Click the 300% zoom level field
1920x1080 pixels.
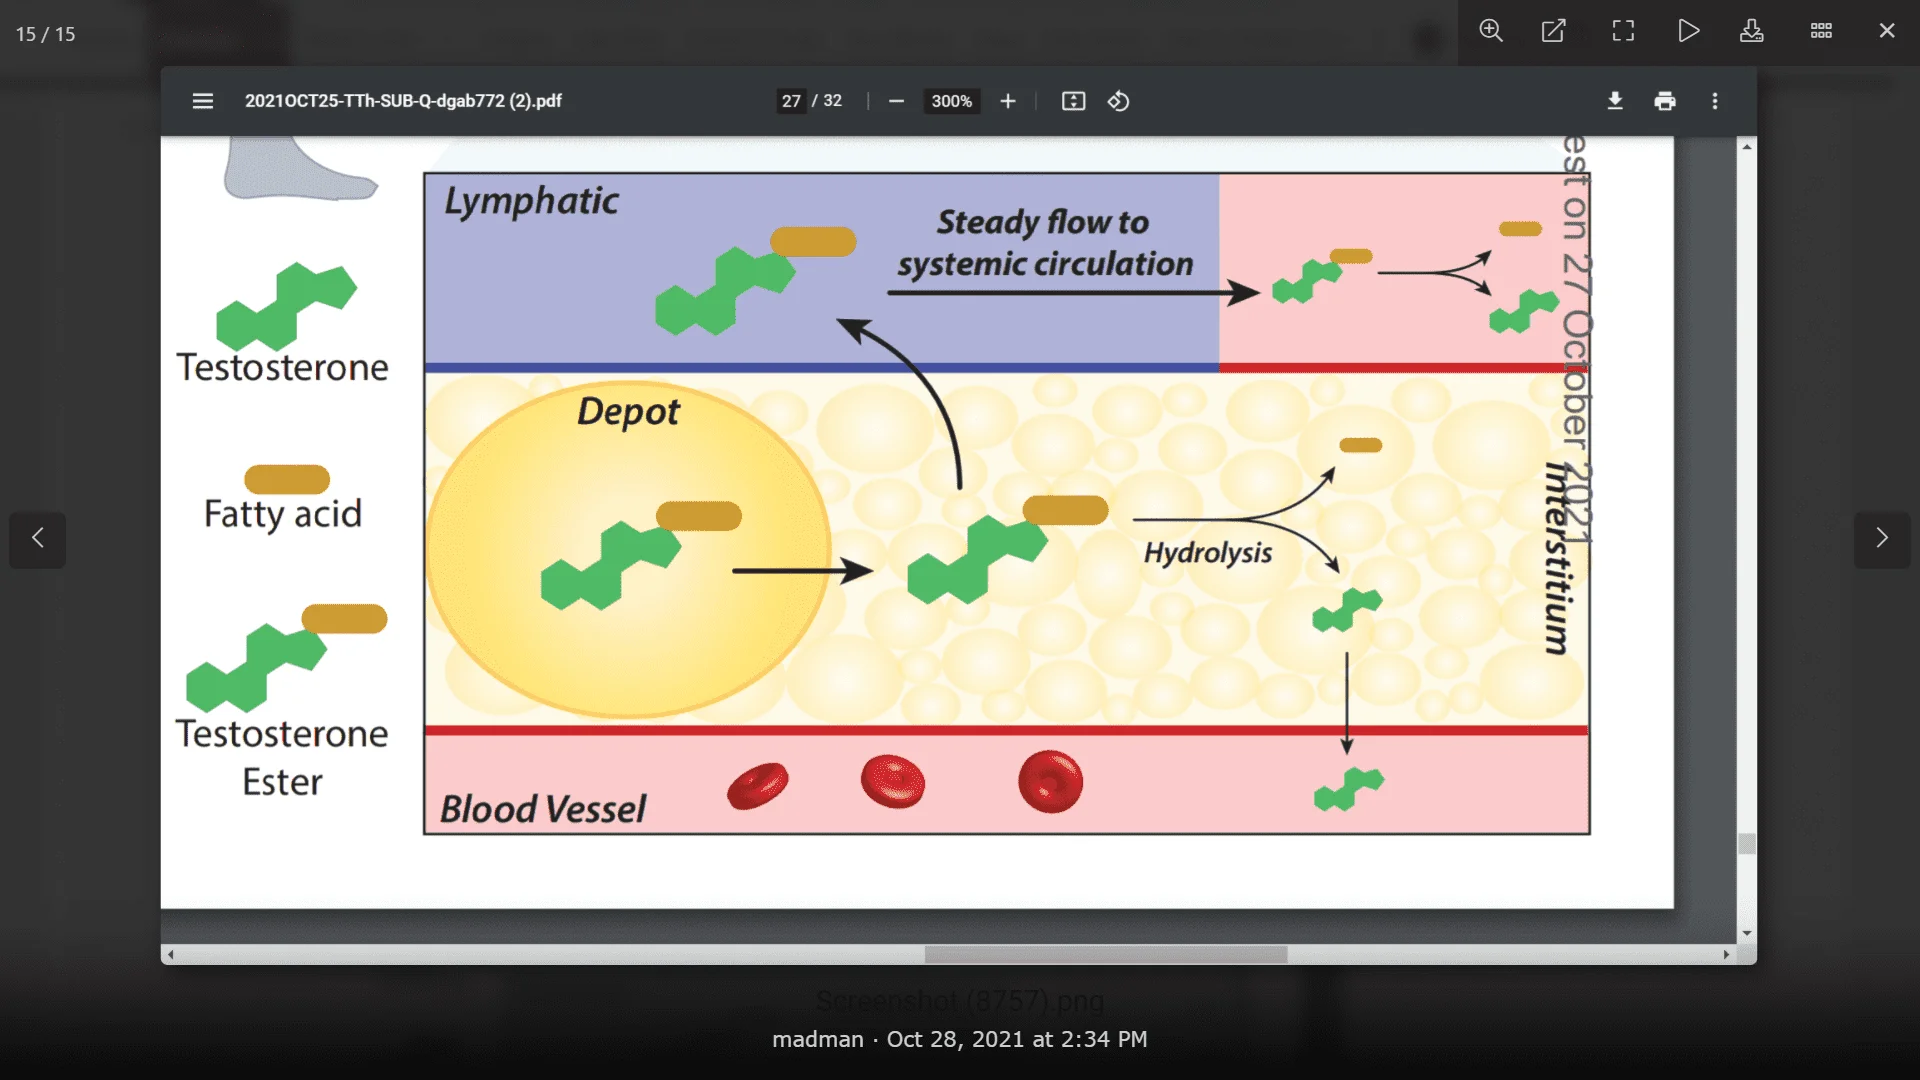tap(951, 101)
